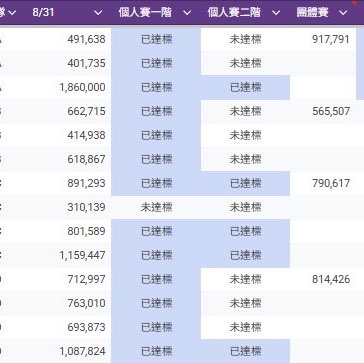Click the cell with 891,293
Viewport: 364px width, 363px height.
point(86,183)
